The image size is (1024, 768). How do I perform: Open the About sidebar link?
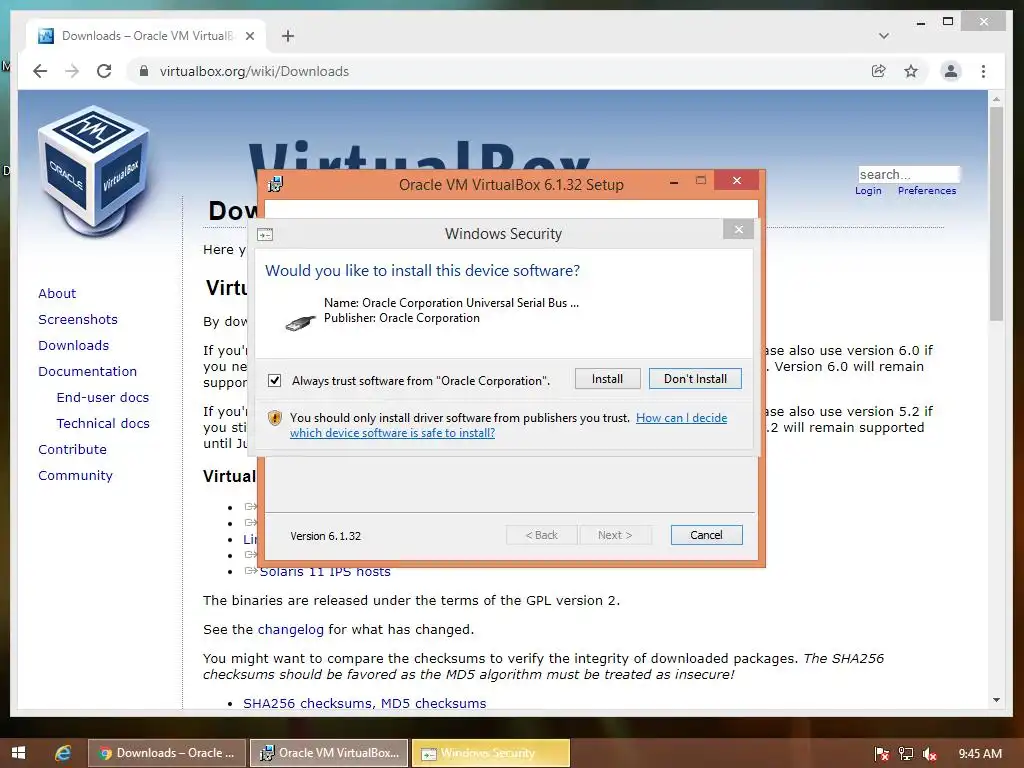(x=57, y=293)
